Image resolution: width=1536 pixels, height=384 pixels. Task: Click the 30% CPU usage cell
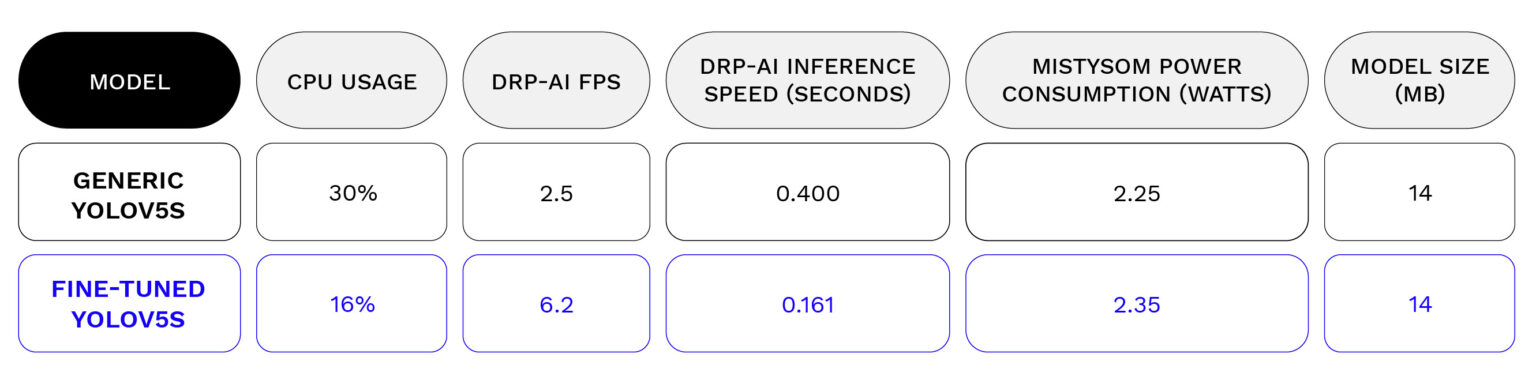click(x=352, y=193)
